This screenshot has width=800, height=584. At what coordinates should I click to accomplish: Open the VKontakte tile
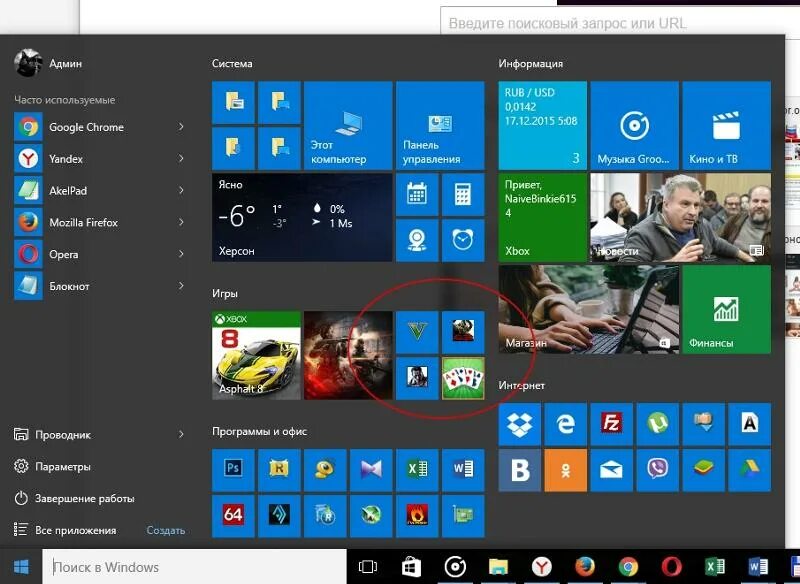[x=519, y=470]
